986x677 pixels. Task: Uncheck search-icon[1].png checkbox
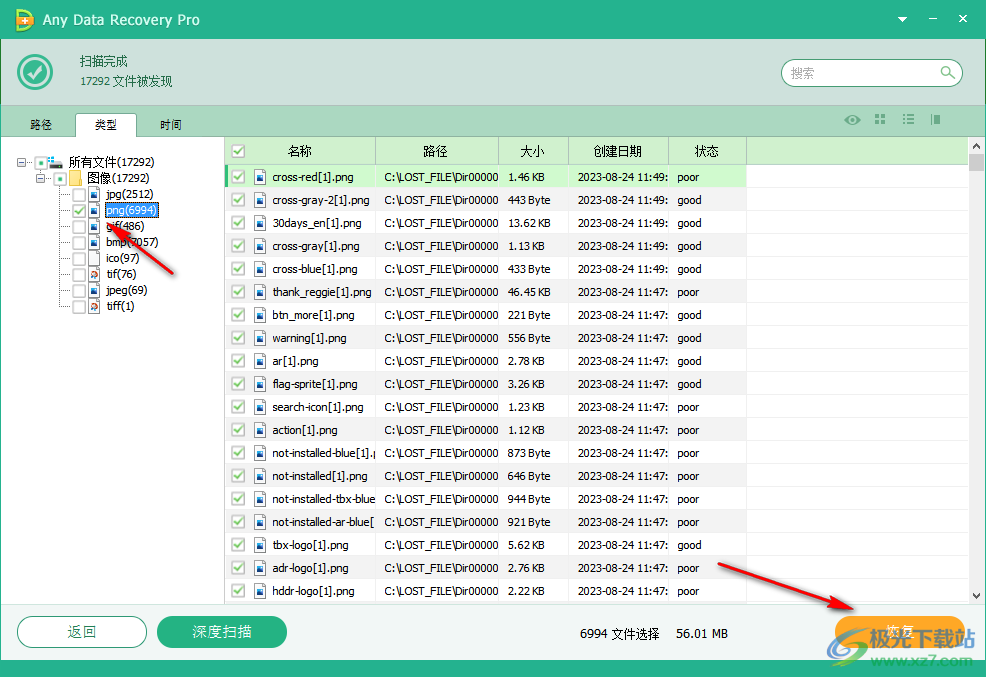tap(238, 407)
